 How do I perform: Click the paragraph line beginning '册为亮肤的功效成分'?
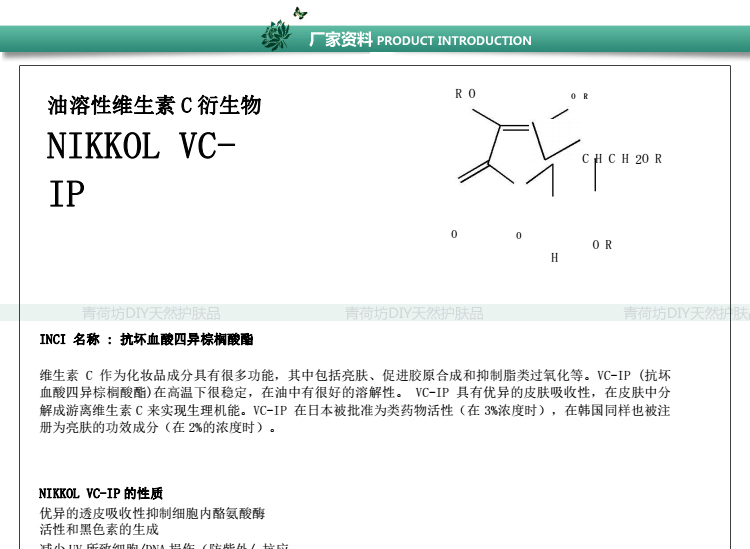click(158, 428)
